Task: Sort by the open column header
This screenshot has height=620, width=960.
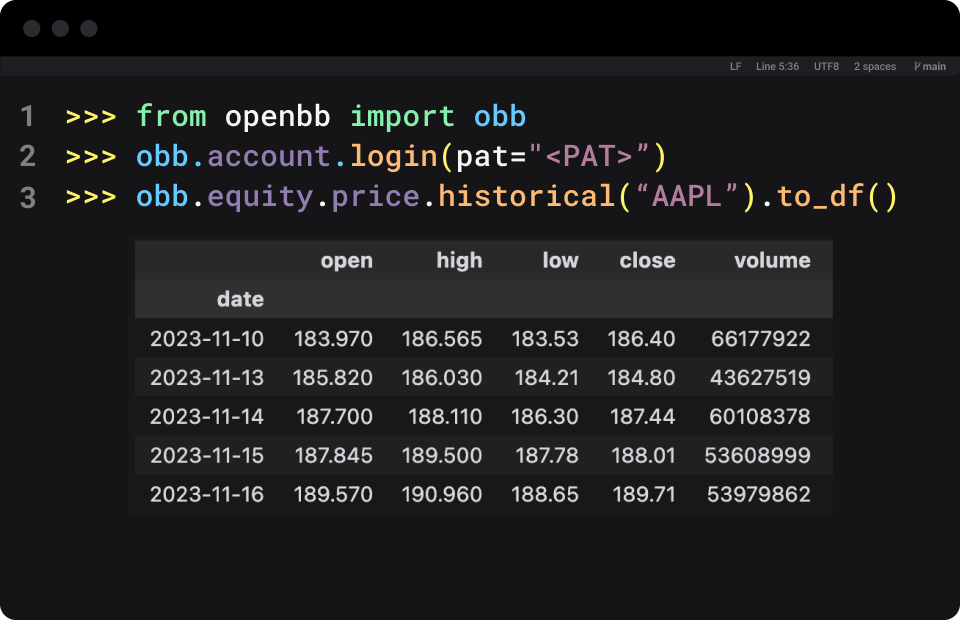Action: coord(347,260)
